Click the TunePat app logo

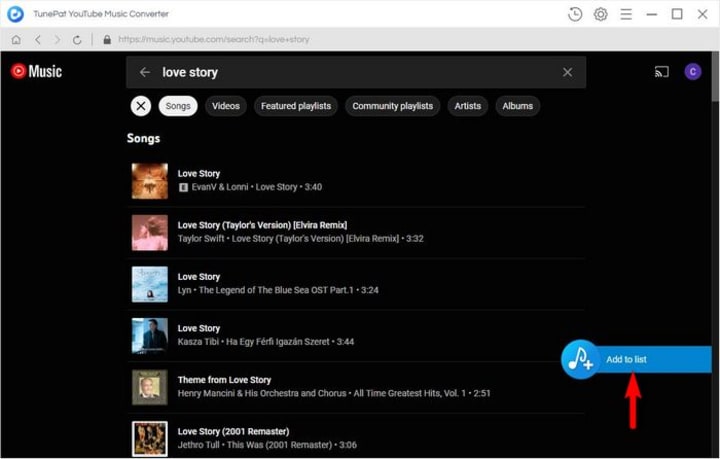[x=15, y=14]
